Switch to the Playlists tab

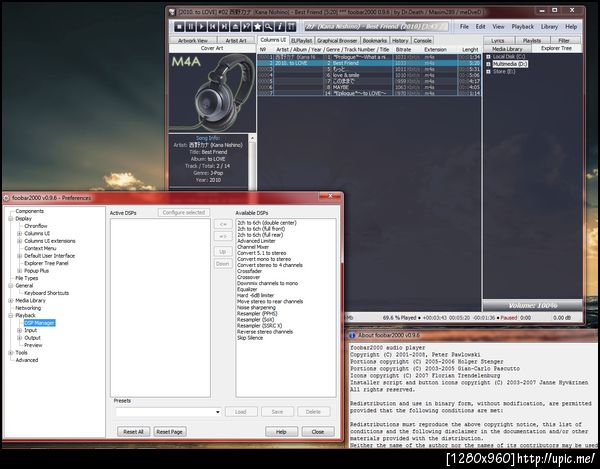[532, 41]
